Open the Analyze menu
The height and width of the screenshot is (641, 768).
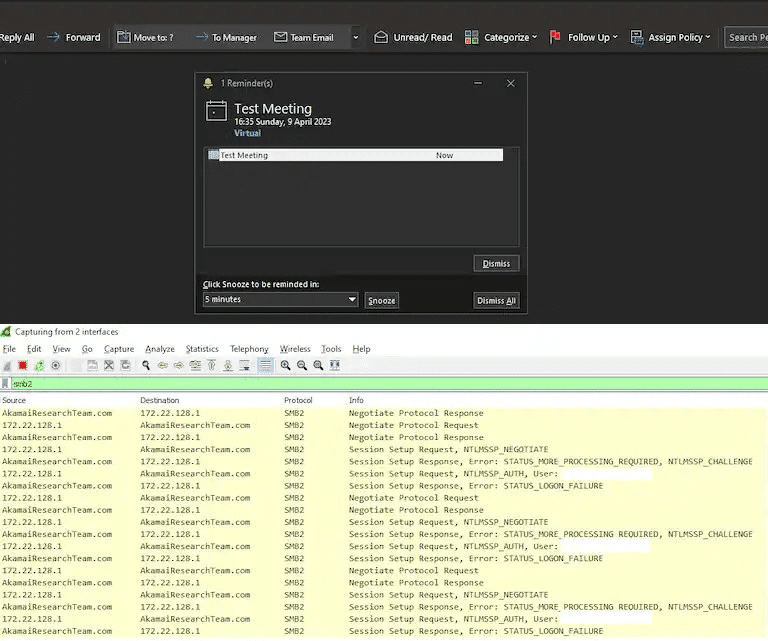coord(160,349)
